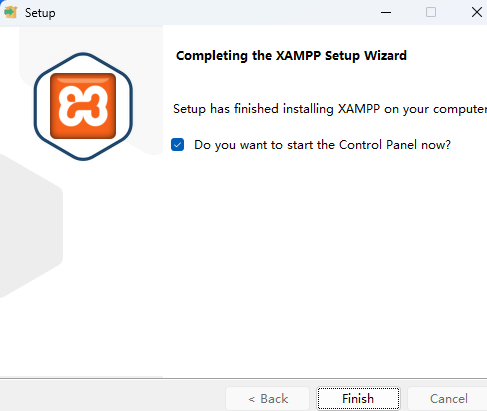Screen dimensions: 487x411
Task: Click the separator line above the buttons
Action: [x=243, y=378]
